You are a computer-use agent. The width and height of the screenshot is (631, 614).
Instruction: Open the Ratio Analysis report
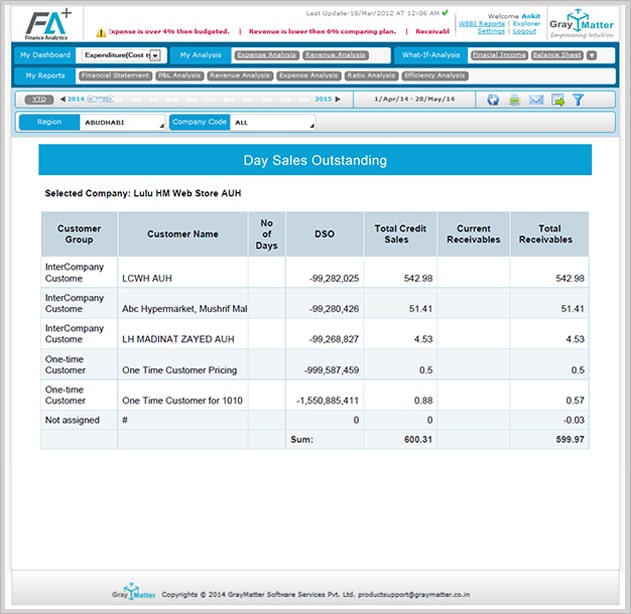pos(371,76)
